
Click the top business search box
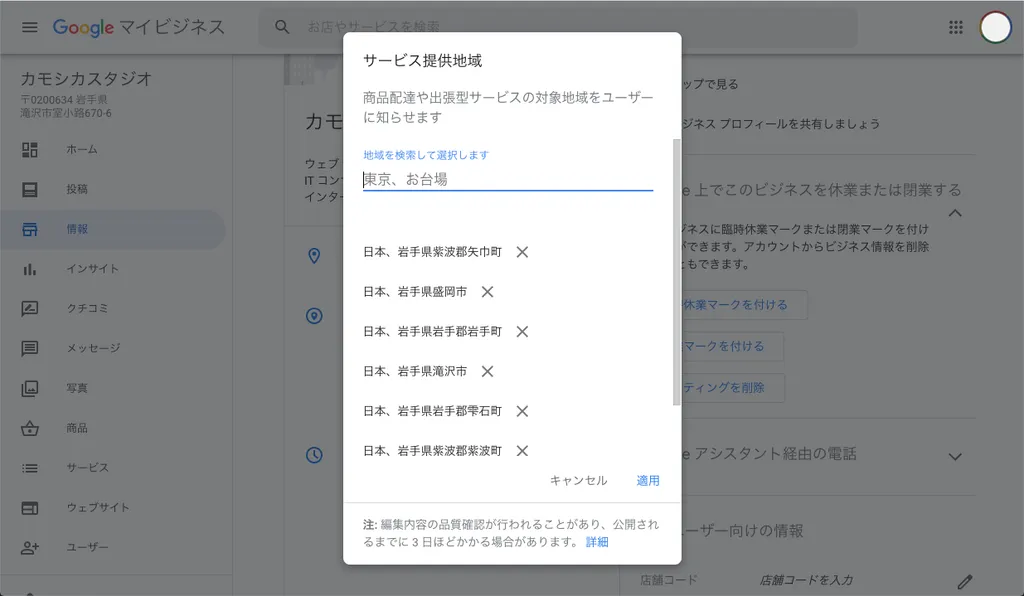[558, 27]
